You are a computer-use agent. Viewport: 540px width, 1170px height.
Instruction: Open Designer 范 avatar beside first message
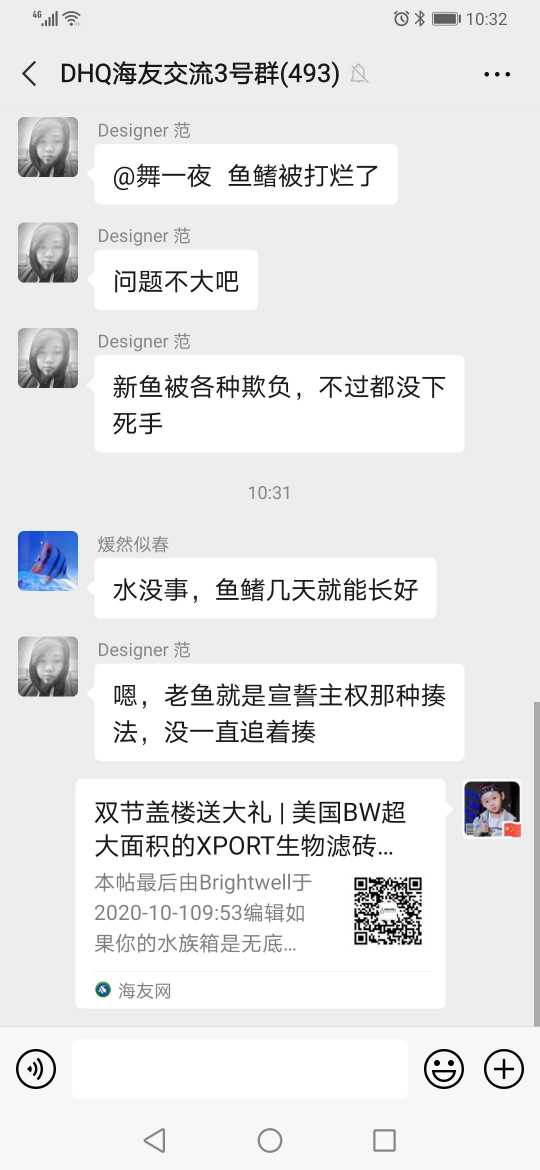pyautogui.click(x=48, y=147)
